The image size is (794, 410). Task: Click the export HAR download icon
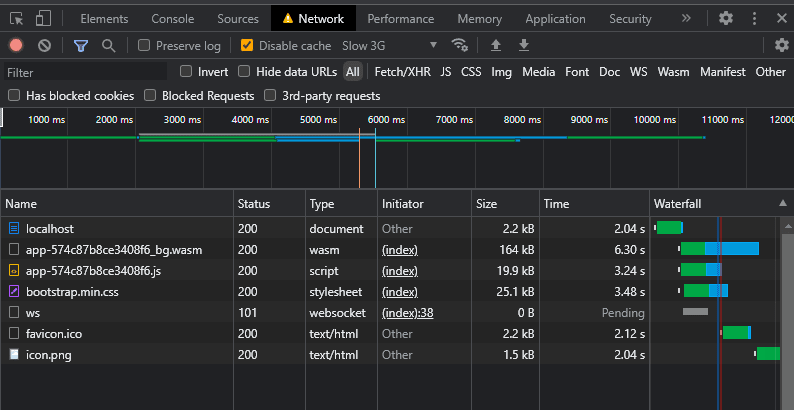click(523, 45)
